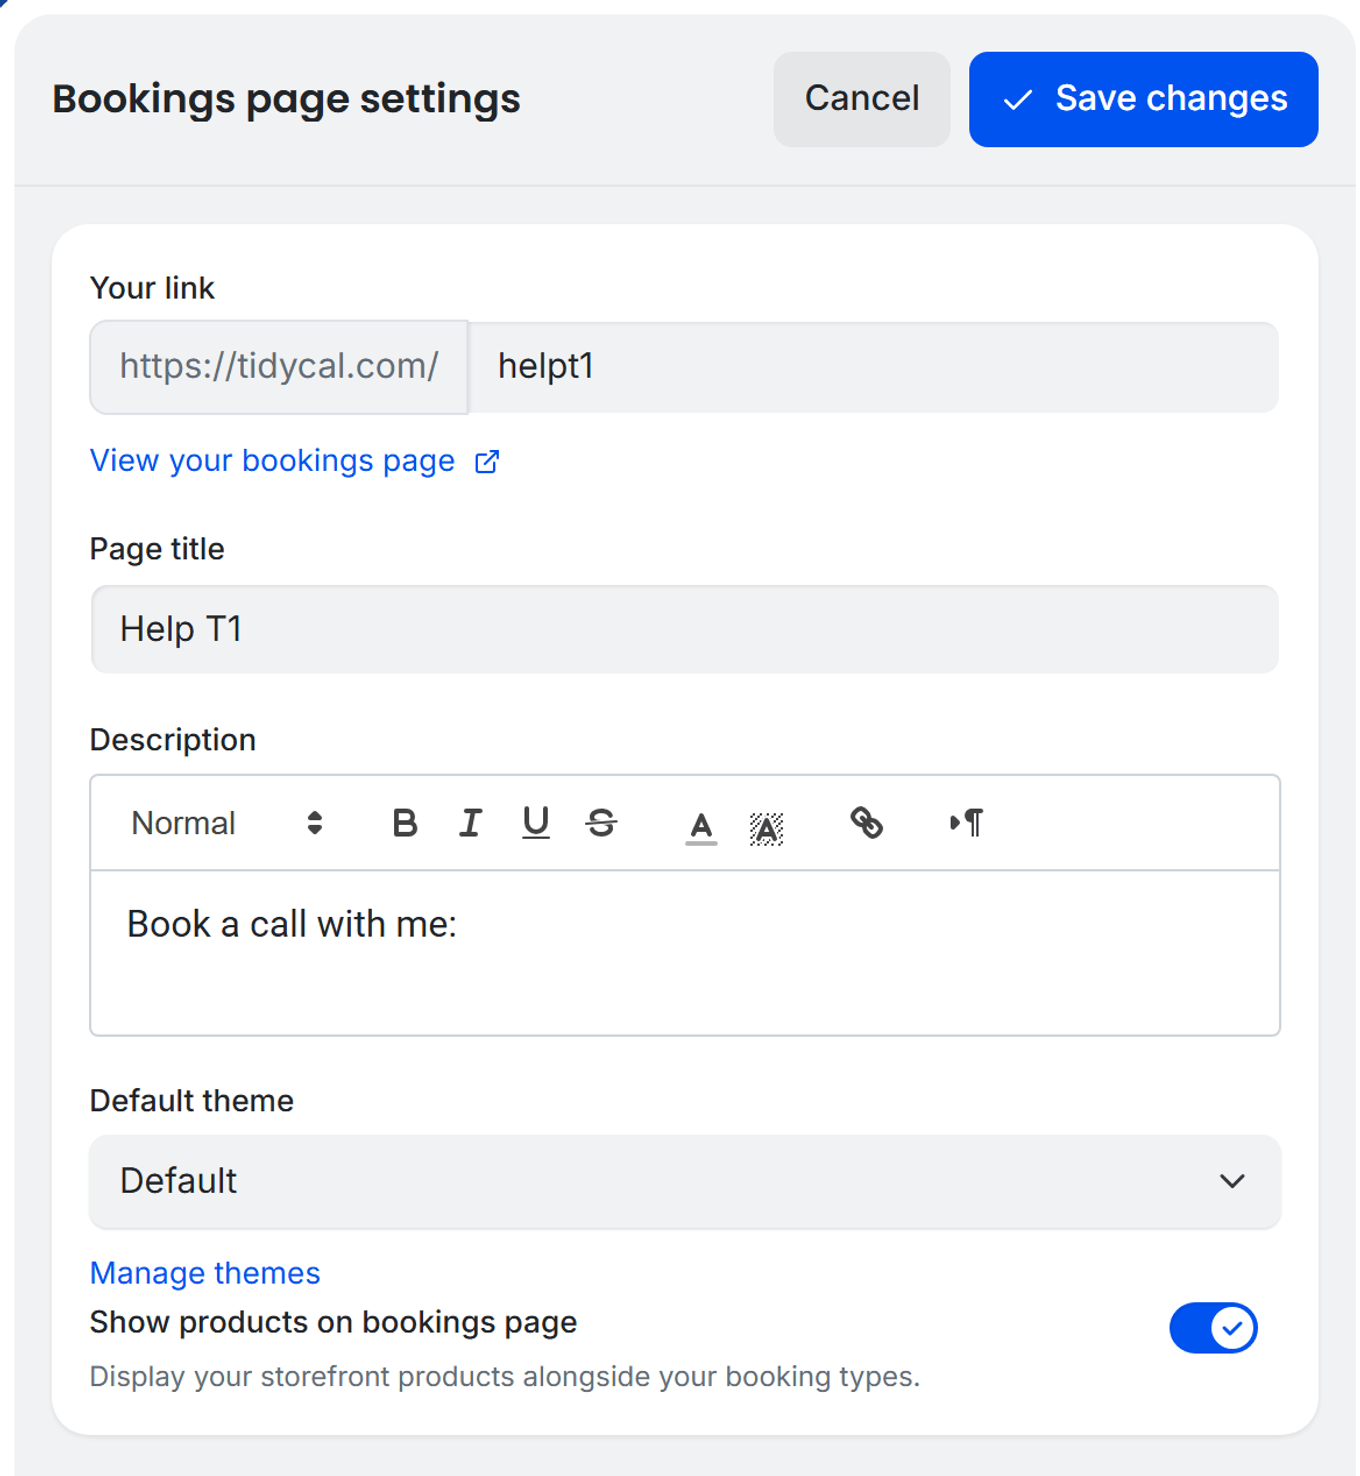Apply italic formatting in description toolbar
The image size is (1360, 1476).
[470, 823]
